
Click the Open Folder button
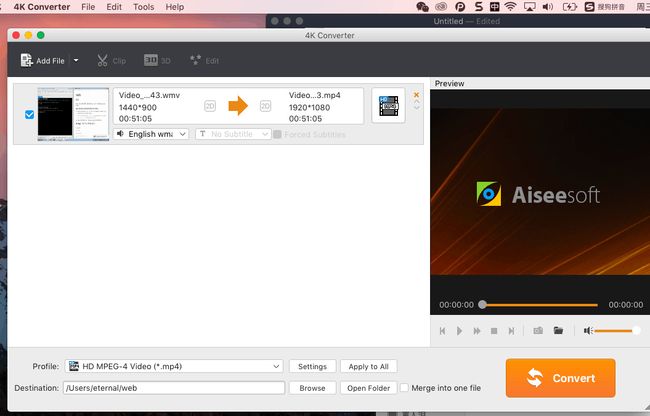tap(369, 388)
